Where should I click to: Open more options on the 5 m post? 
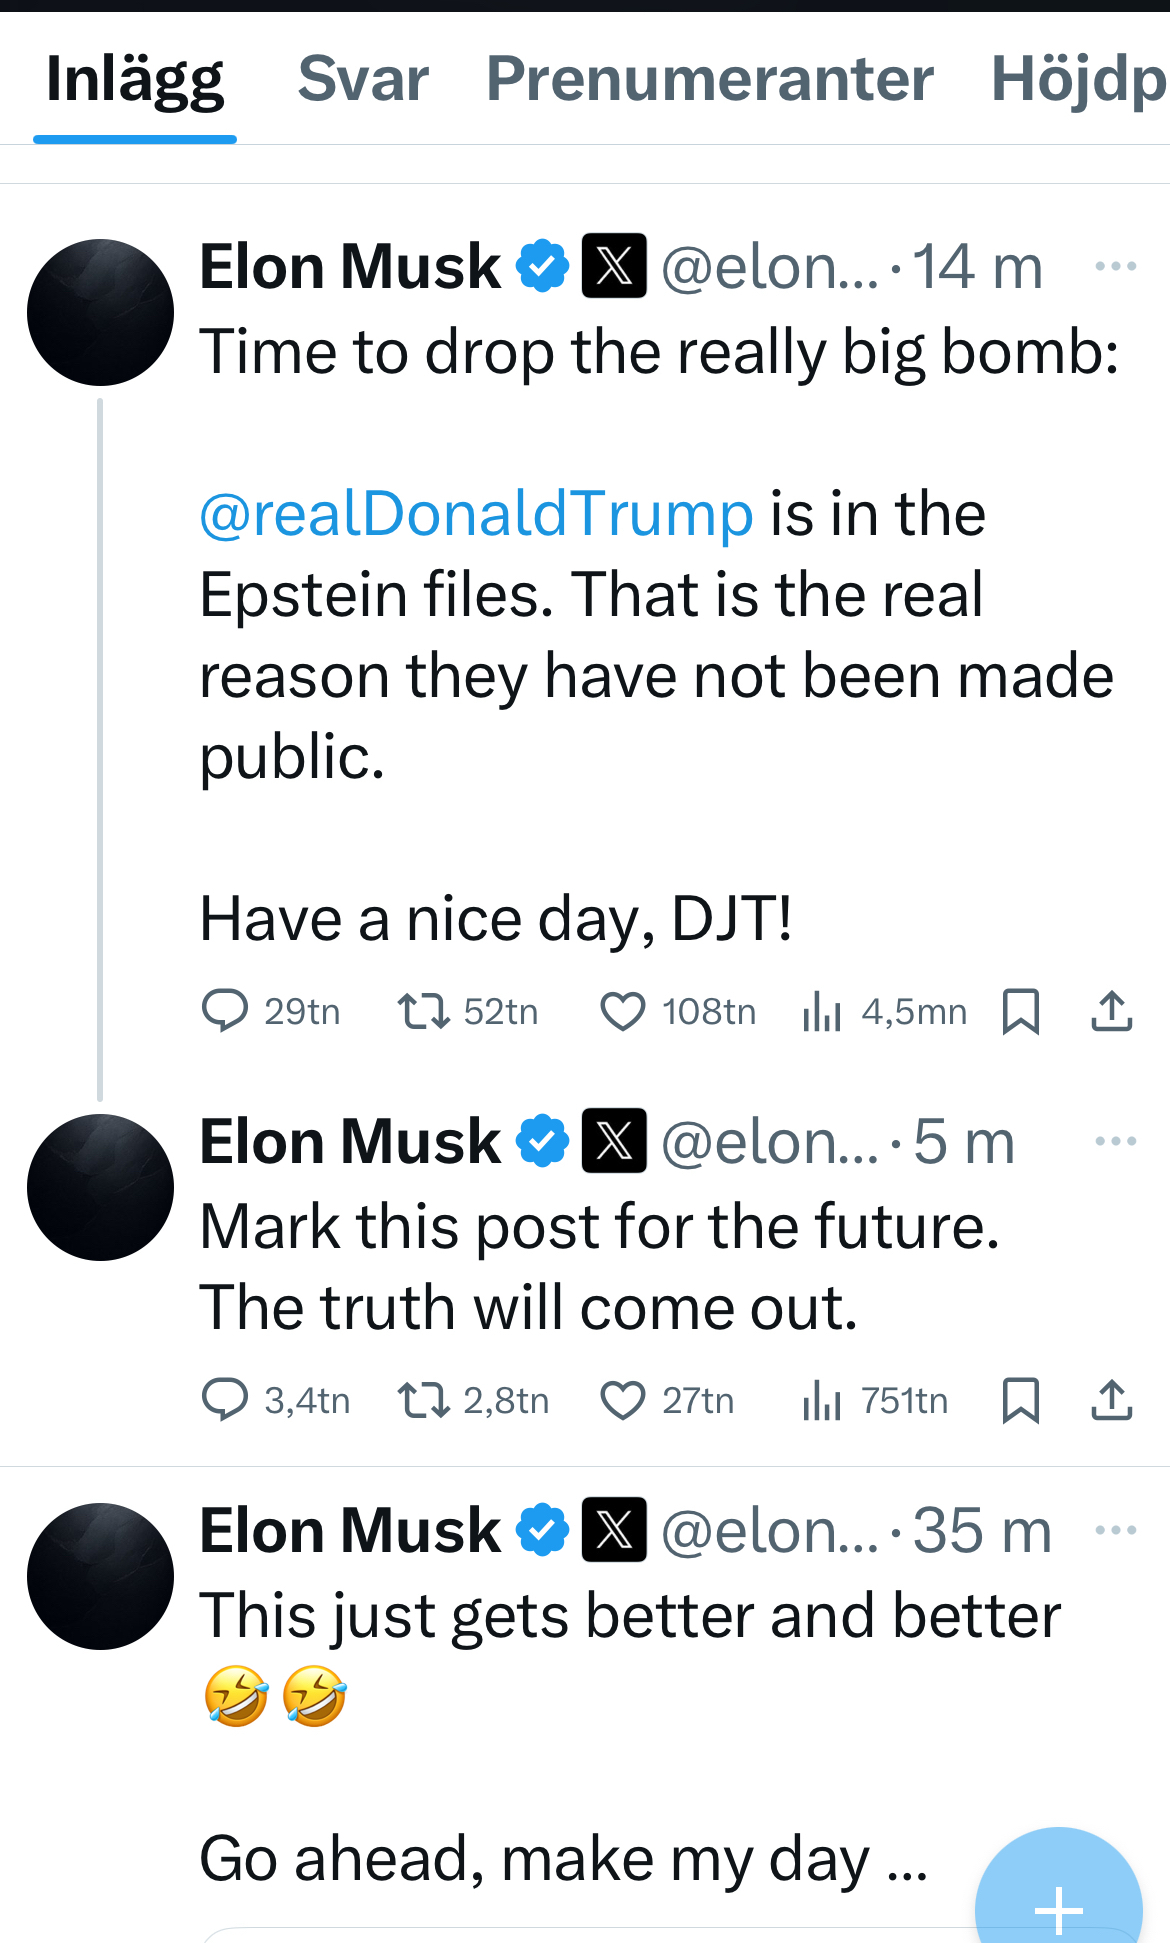pyautogui.click(x=1115, y=1141)
